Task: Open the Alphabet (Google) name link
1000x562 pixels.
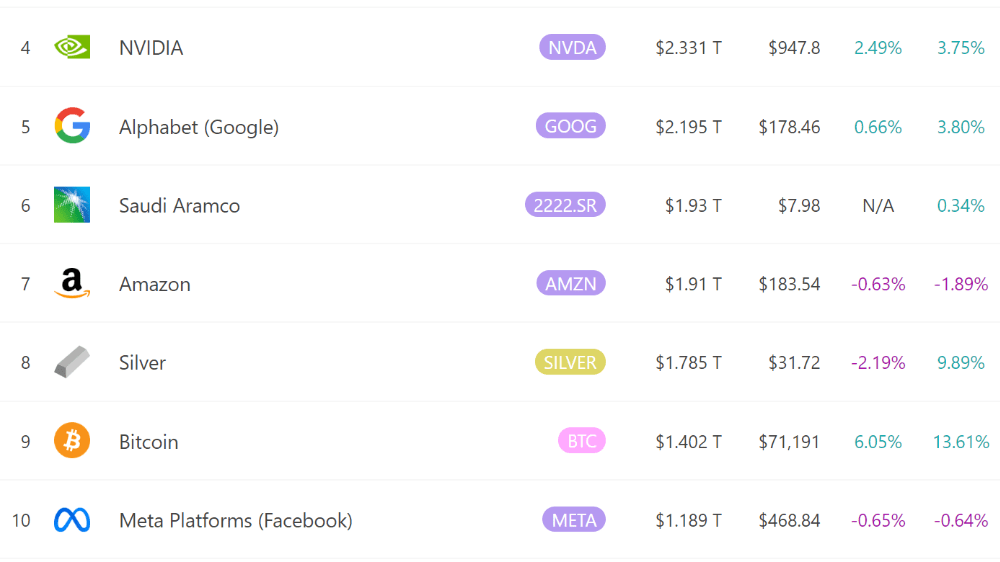Action: click(x=199, y=126)
